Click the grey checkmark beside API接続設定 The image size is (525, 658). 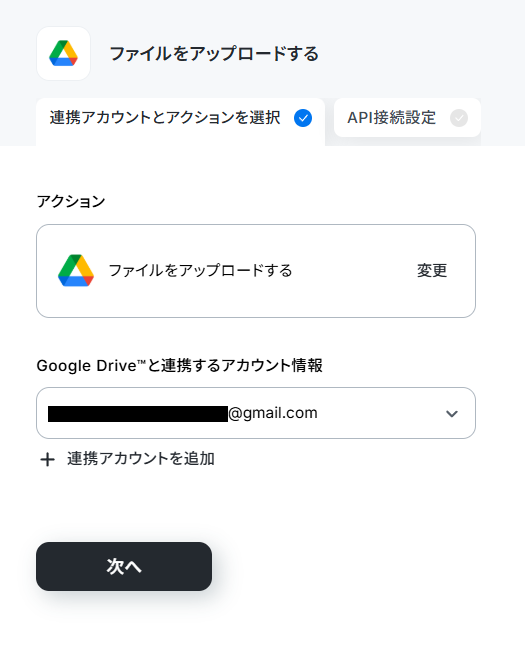tap(459, 118)
